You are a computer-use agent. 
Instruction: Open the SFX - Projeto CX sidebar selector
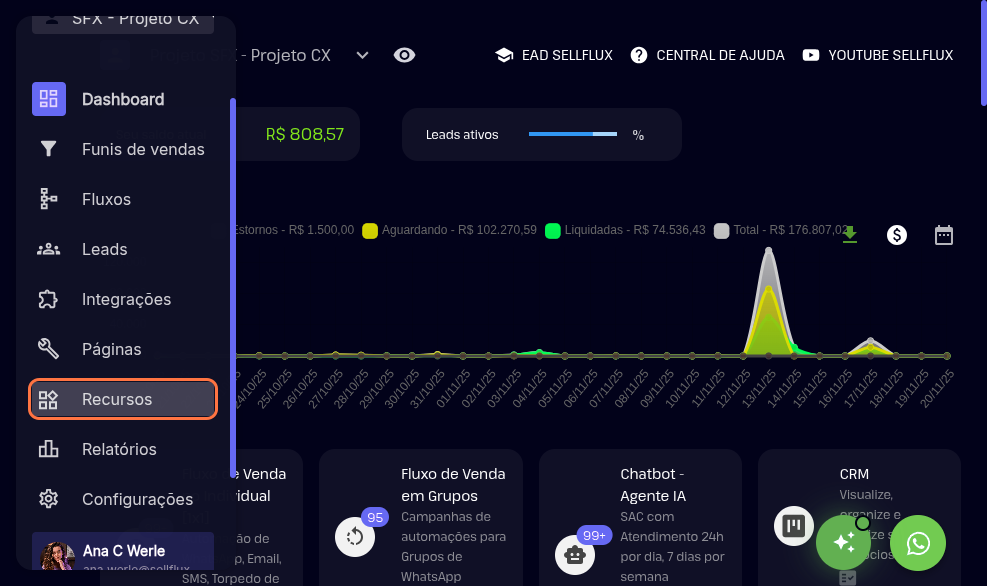[x=124, y=20]
